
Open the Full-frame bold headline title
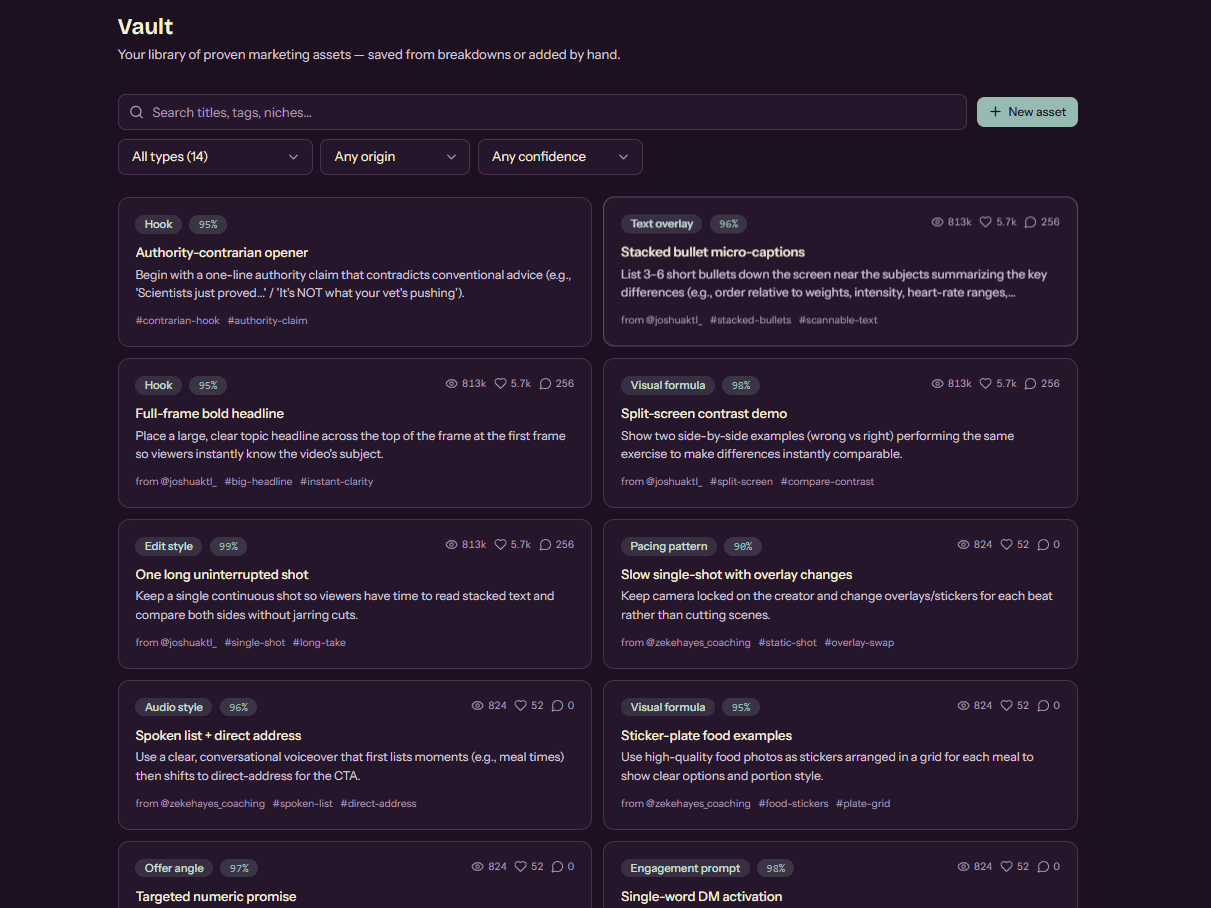[210, 413]
